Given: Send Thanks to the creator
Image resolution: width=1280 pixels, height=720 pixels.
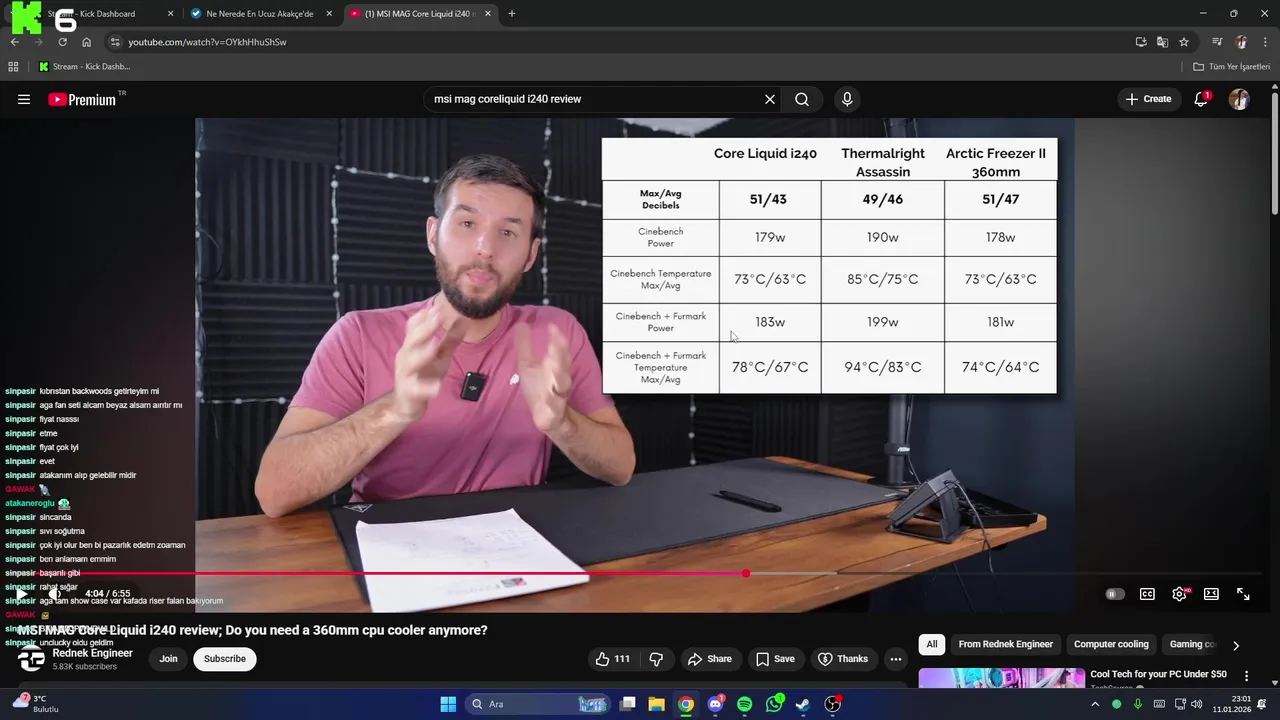Looking at the screenshot, I should (x=842, y=659).
